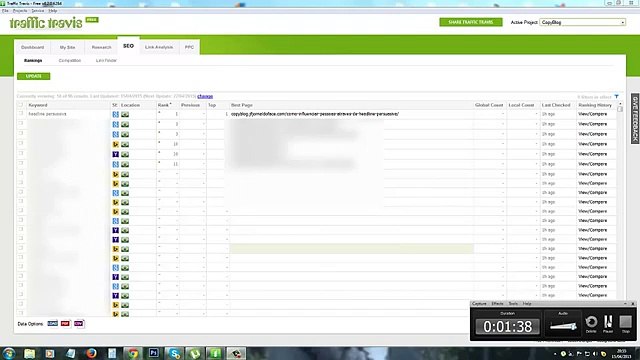The image size is (640, 360).
Task: Open the Link Finder sub-tab
Action: pos(106,60)
